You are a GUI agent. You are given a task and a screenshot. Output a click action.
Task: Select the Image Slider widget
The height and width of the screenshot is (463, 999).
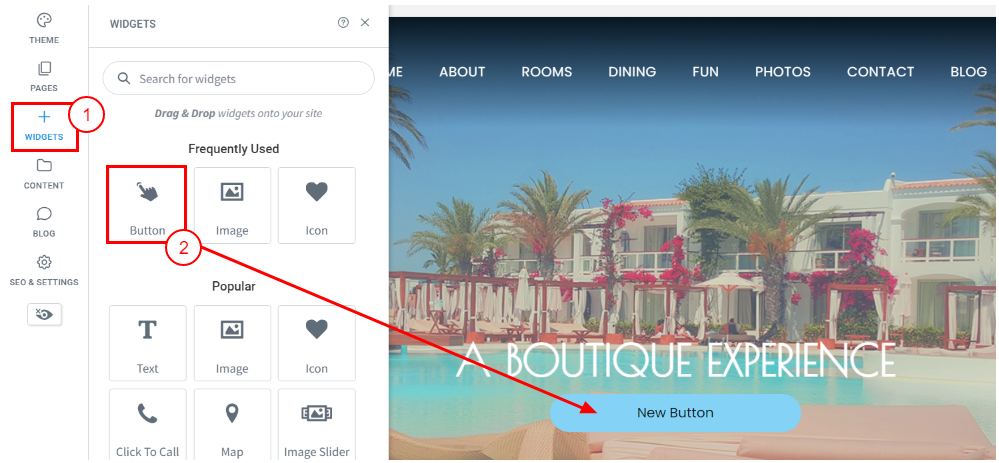tap(317, 425)
